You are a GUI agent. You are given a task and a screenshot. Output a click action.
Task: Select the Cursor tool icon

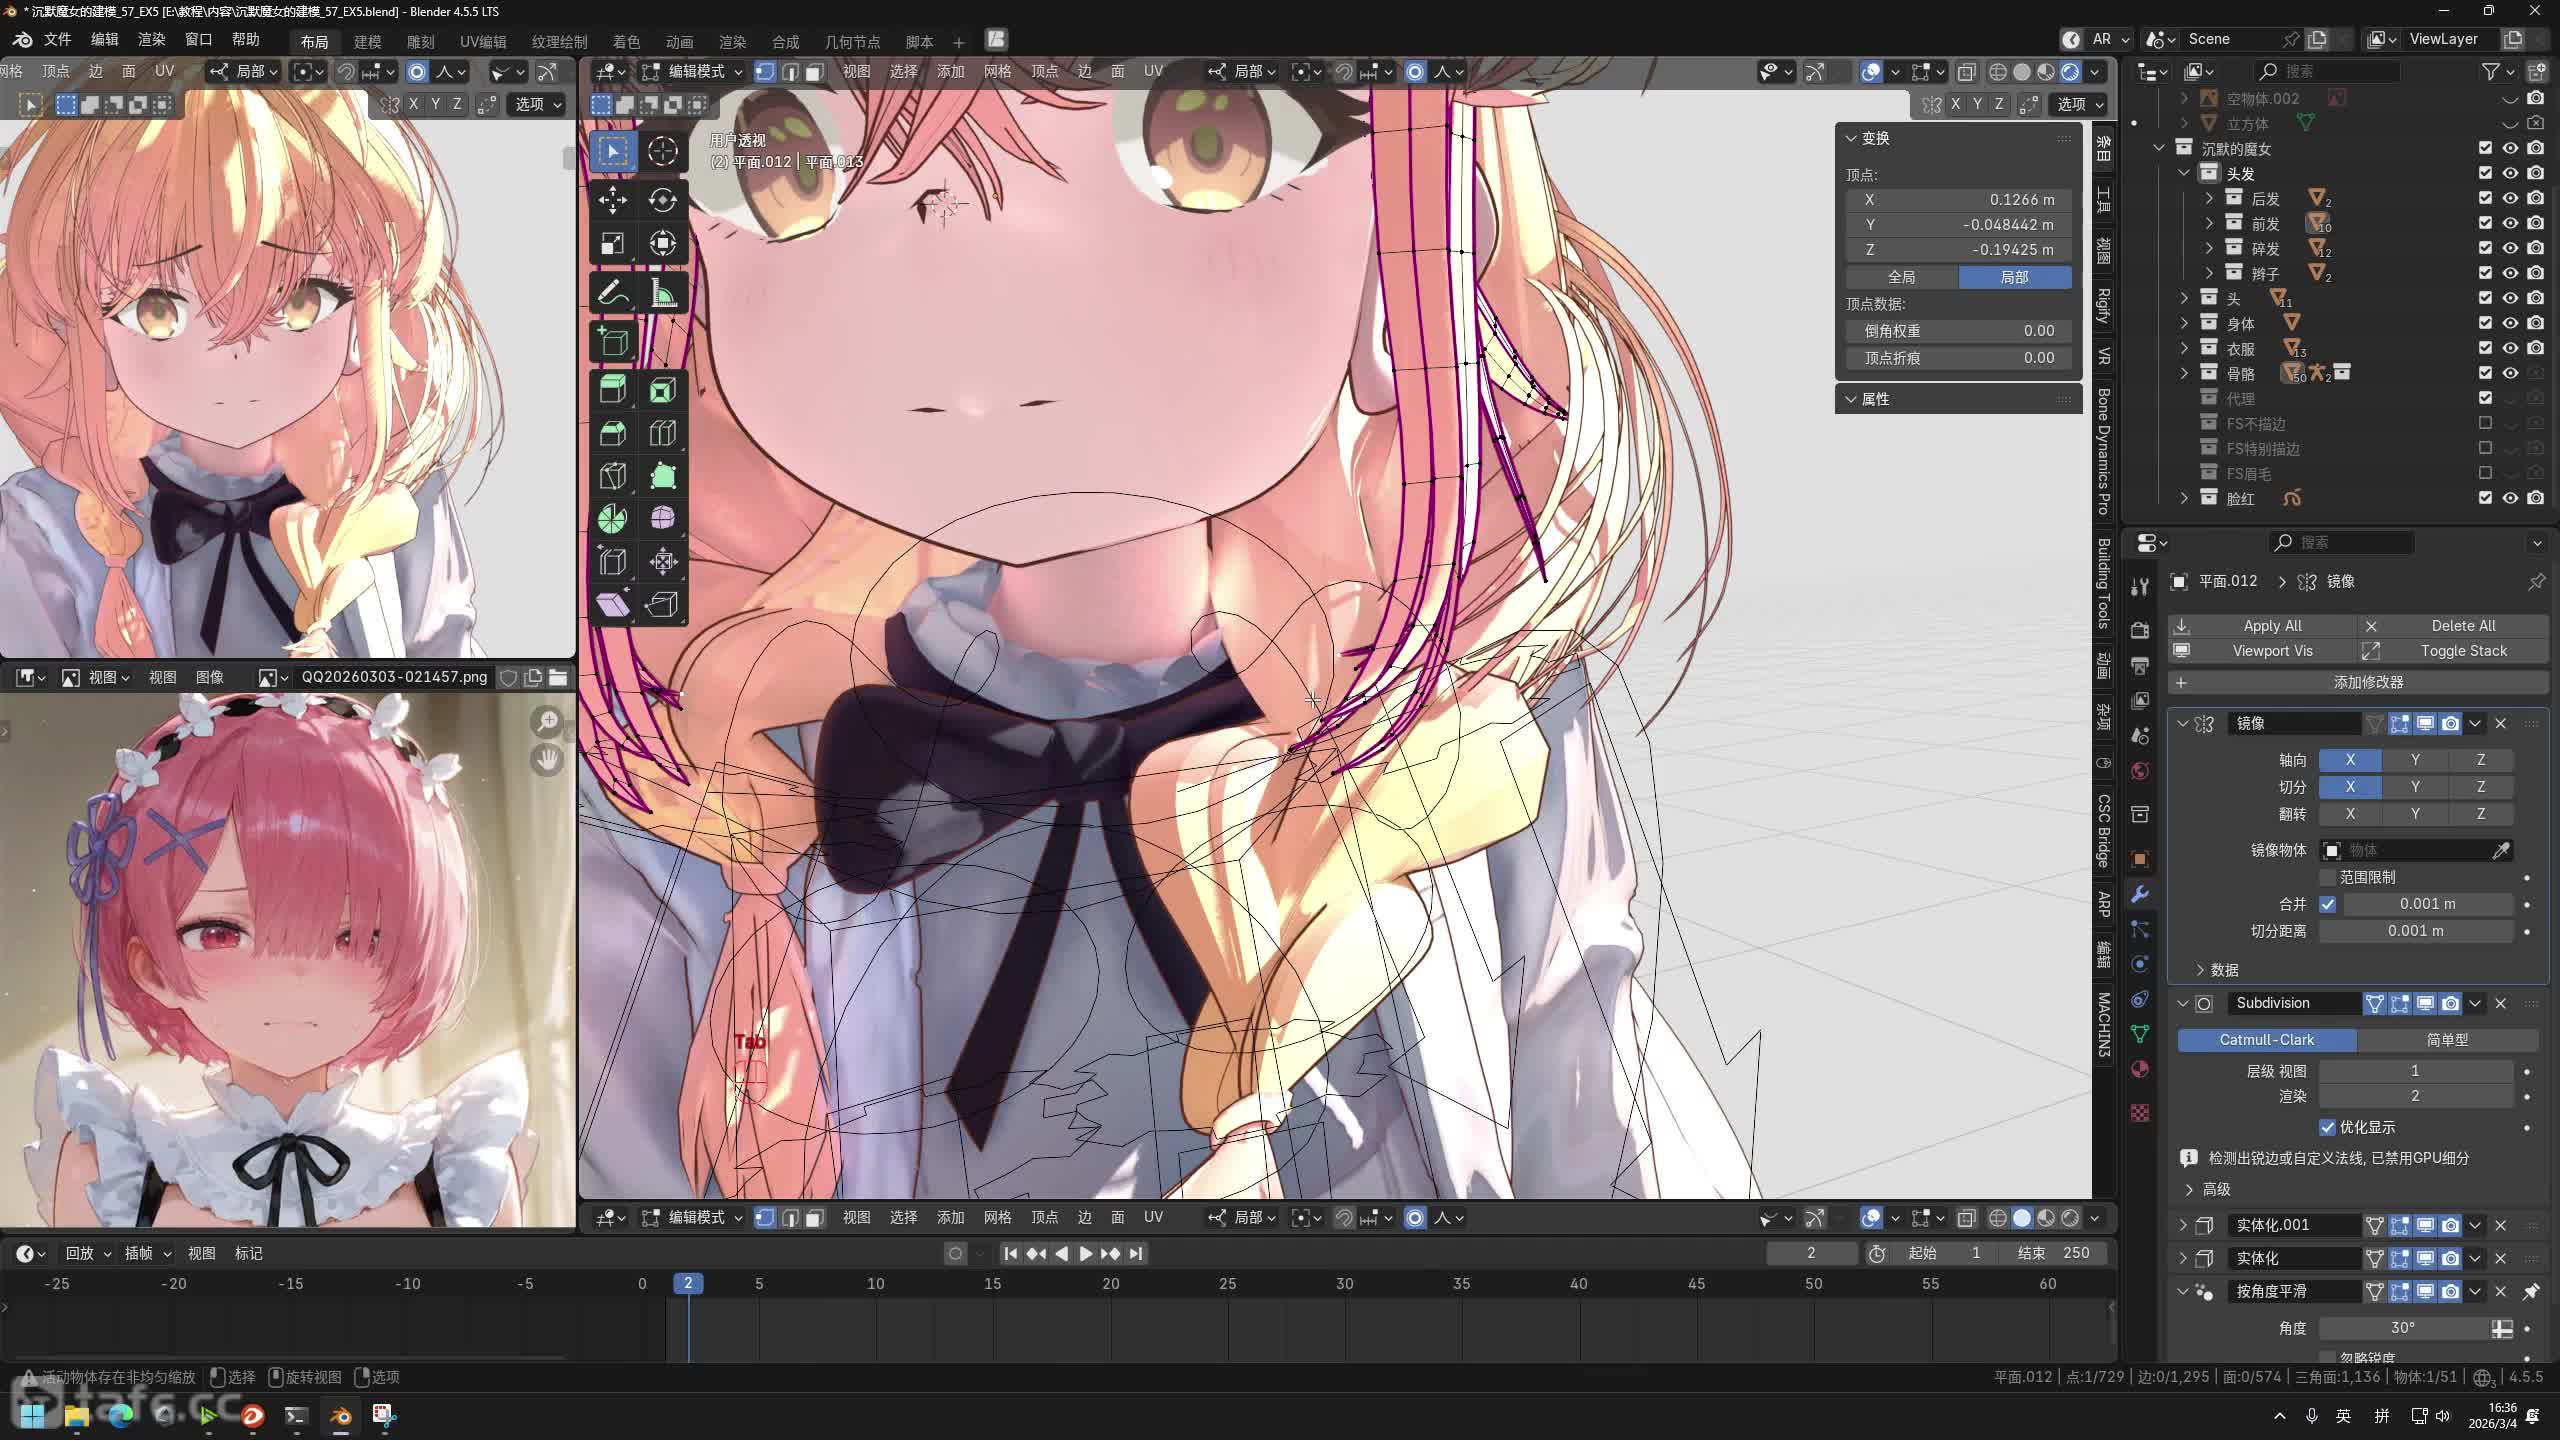point(662,151)
